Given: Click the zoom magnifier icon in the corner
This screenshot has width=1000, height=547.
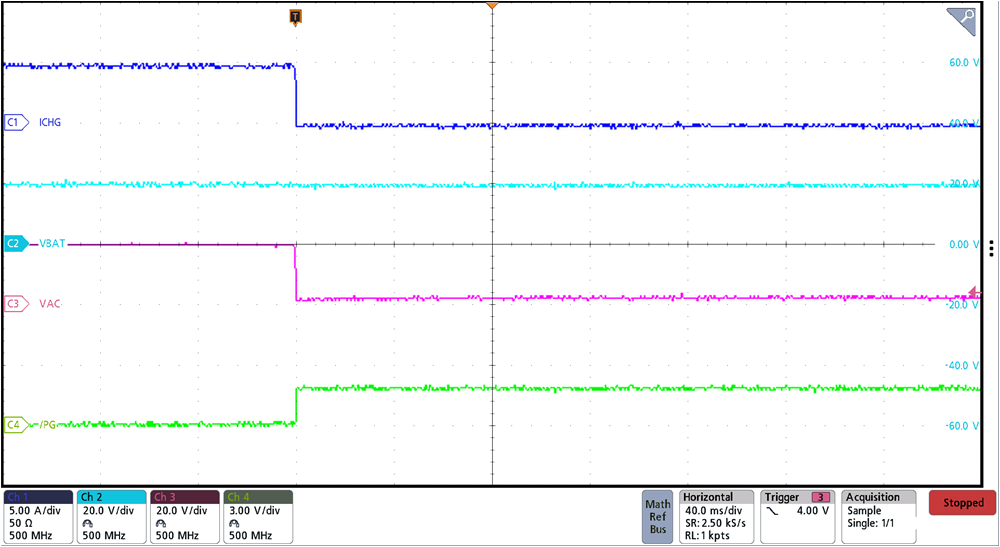Looking at the screenshot, I should (961, 19).
